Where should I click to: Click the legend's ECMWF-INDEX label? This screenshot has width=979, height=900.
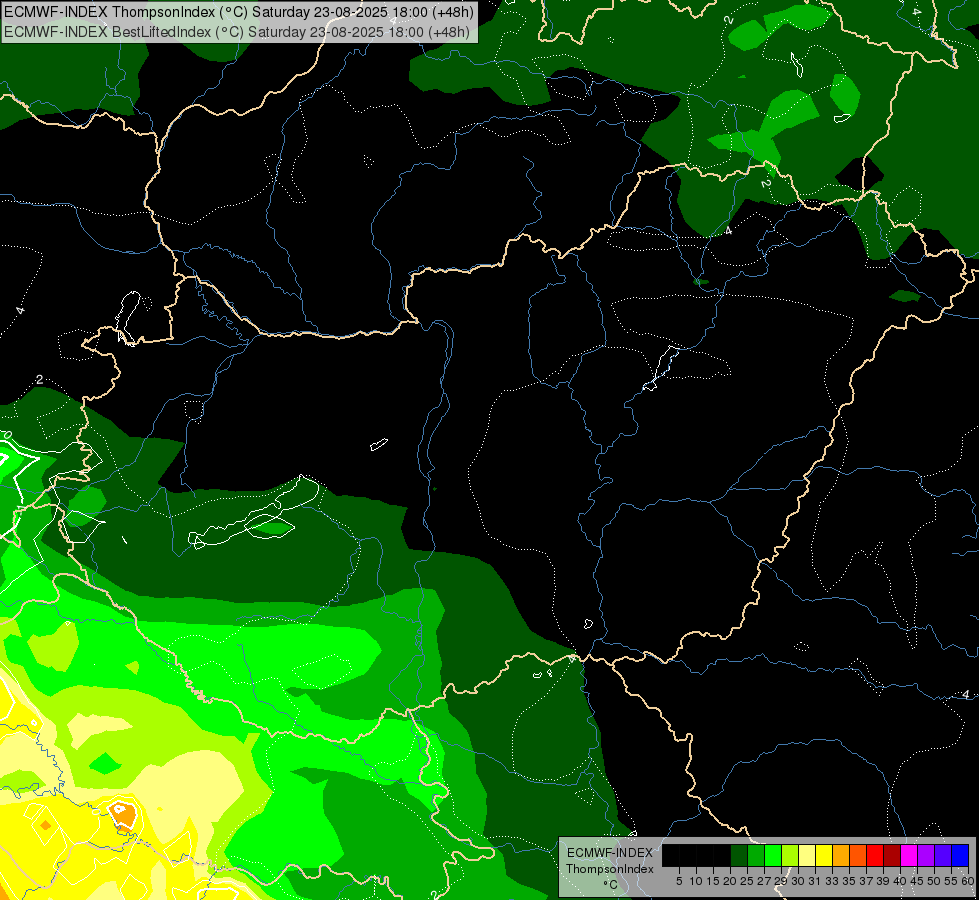point(610,853)
